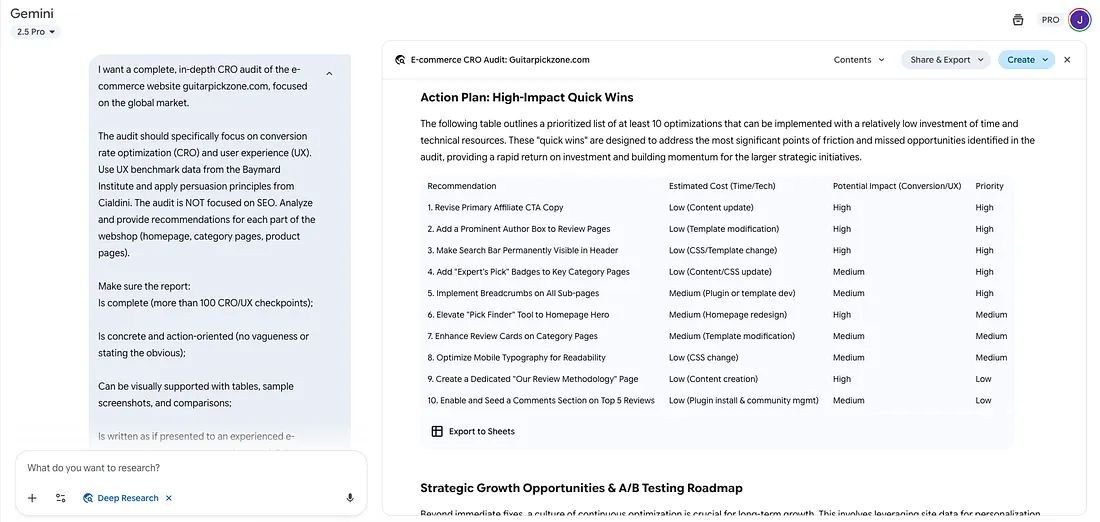The width and height of the screenshot is (1100, 522).
Task: Click the Priority column header
Action: click(989, 186)
